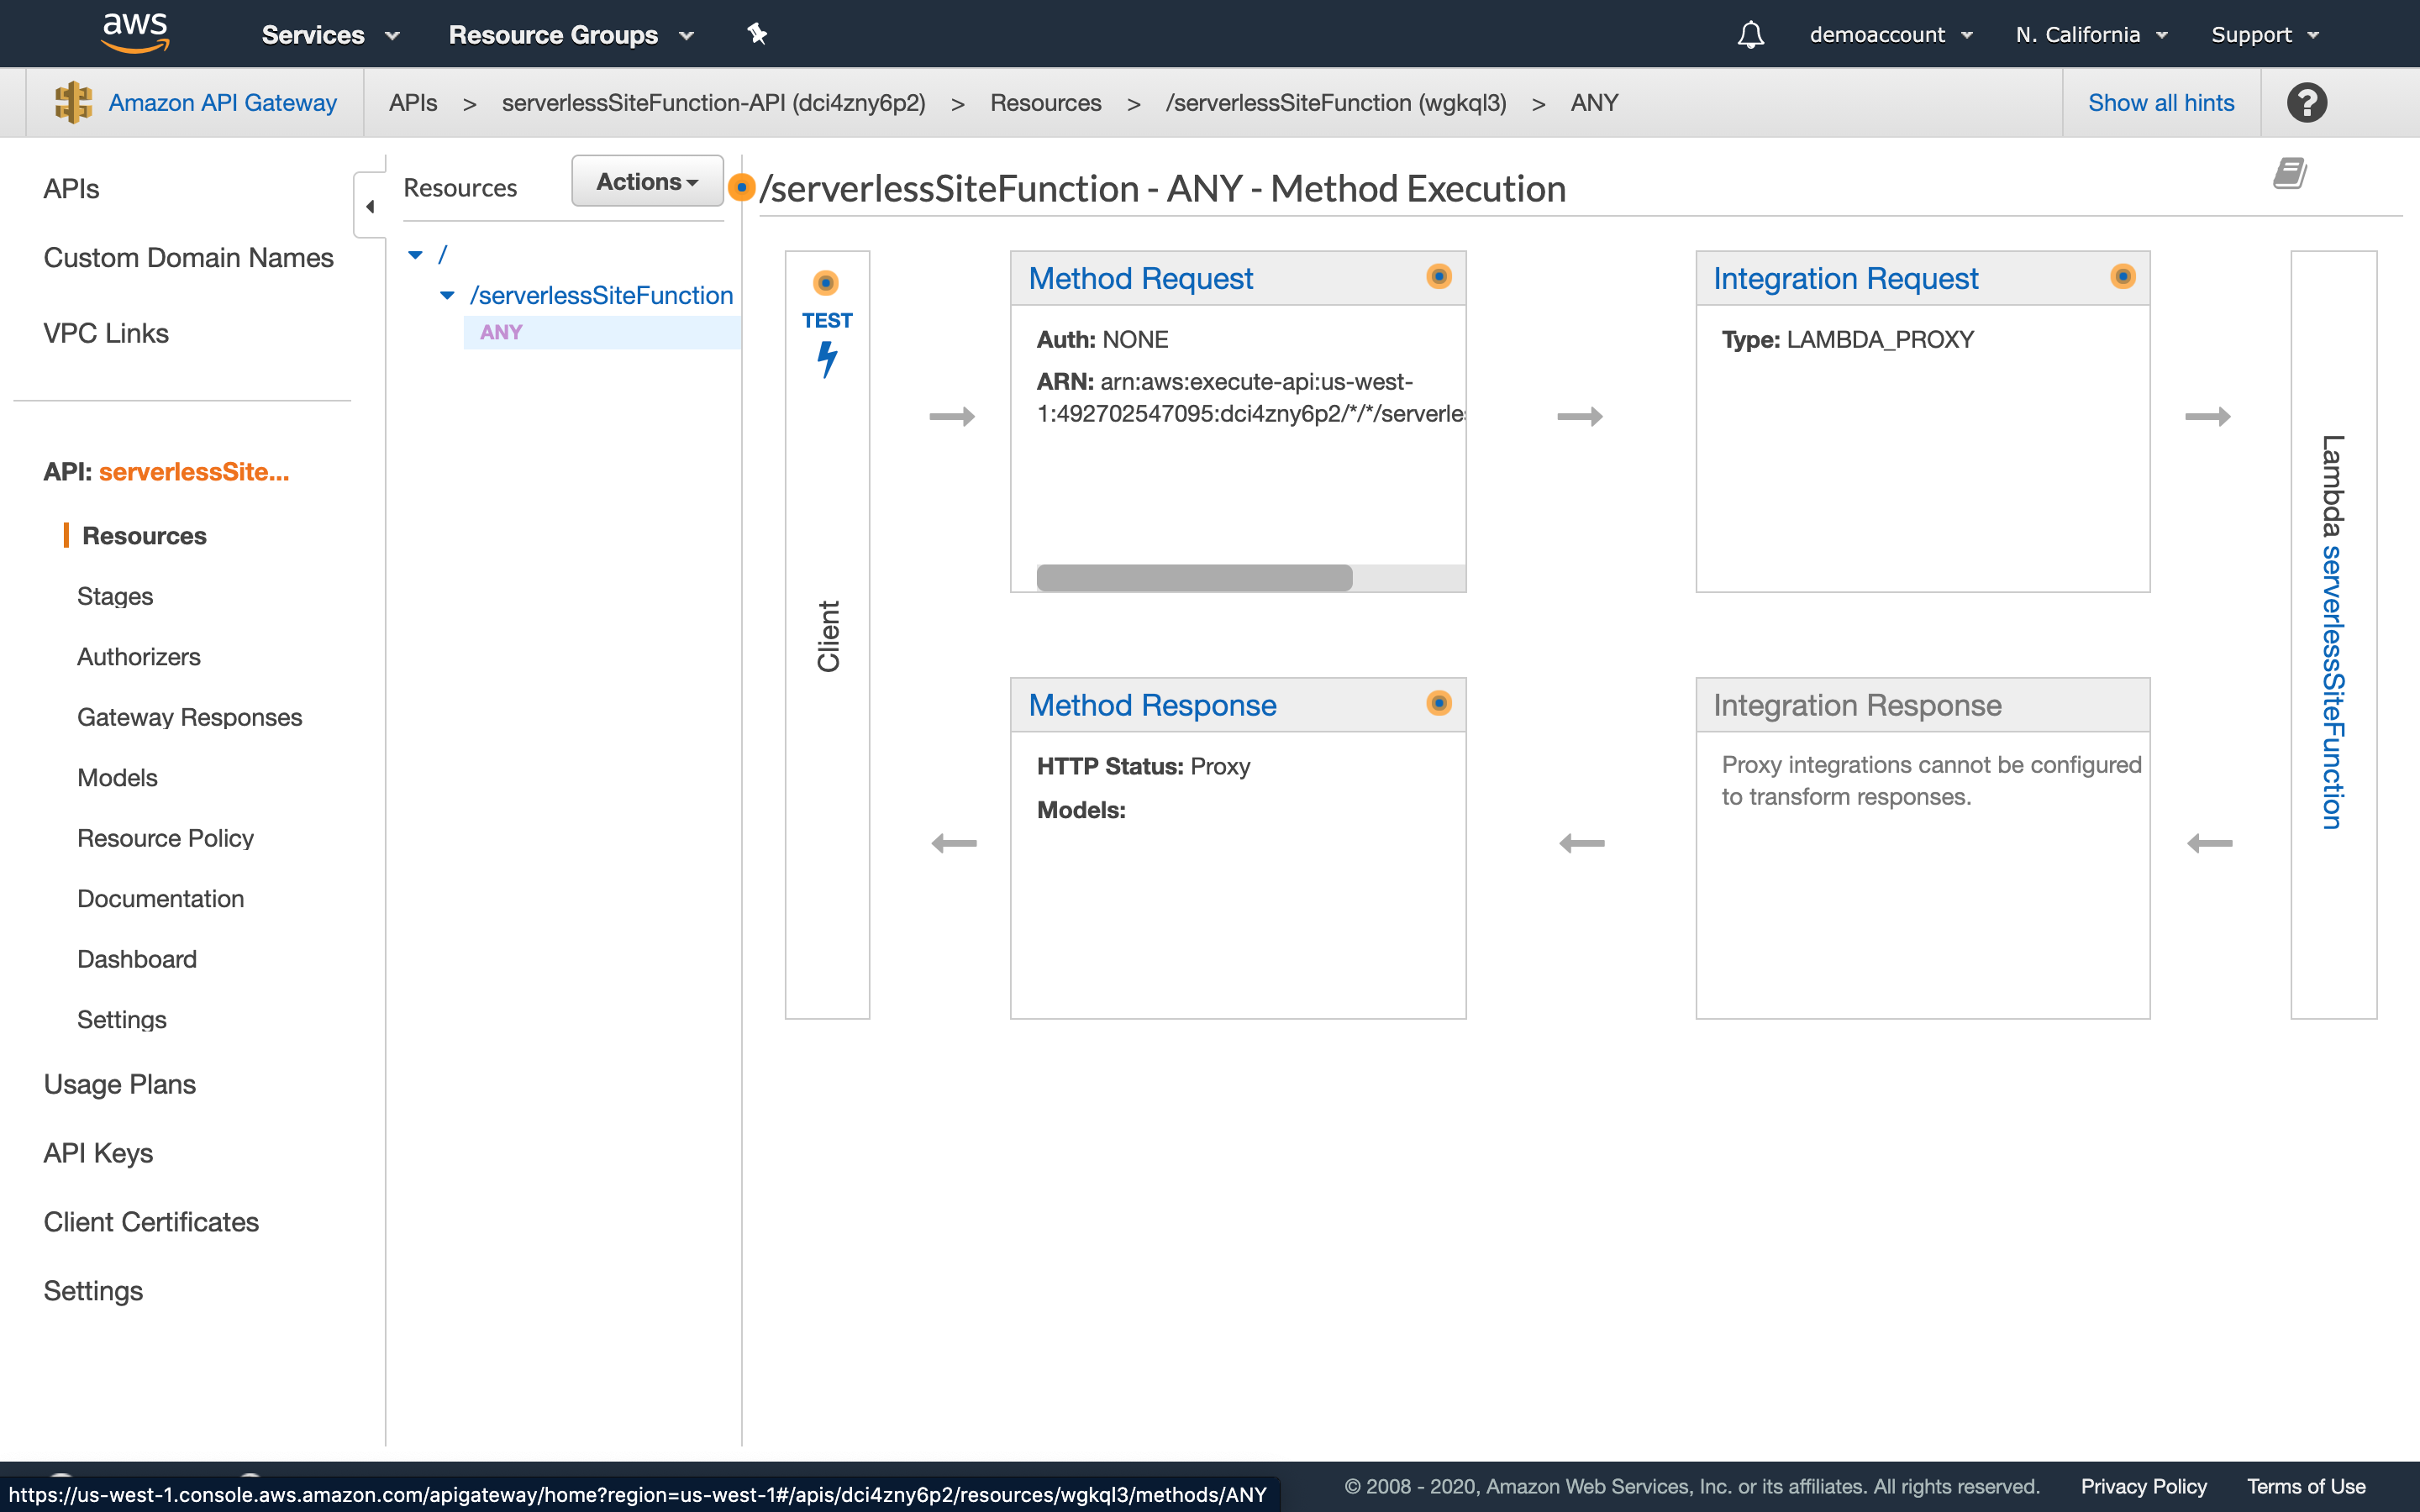Collapse the root / resource tree node
This screenshot has width=2420, height=1512.
tap(415, 255)
